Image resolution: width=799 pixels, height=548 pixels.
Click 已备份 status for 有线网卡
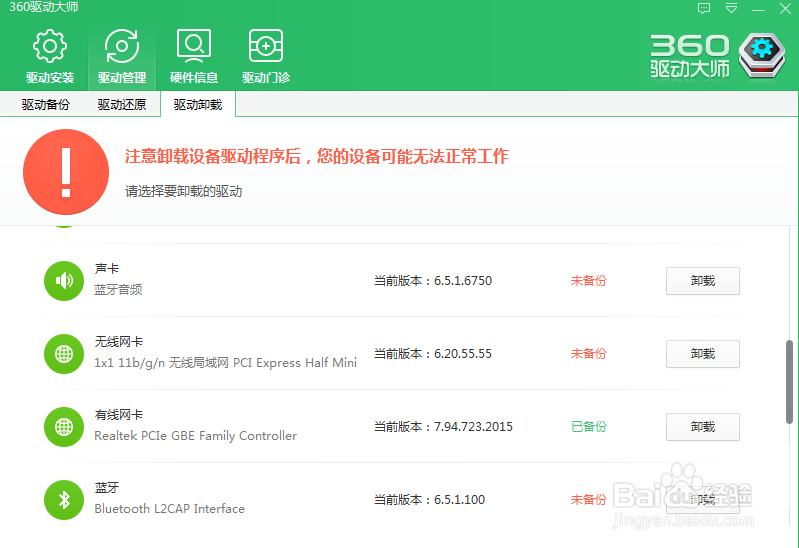tap(589, 427)
